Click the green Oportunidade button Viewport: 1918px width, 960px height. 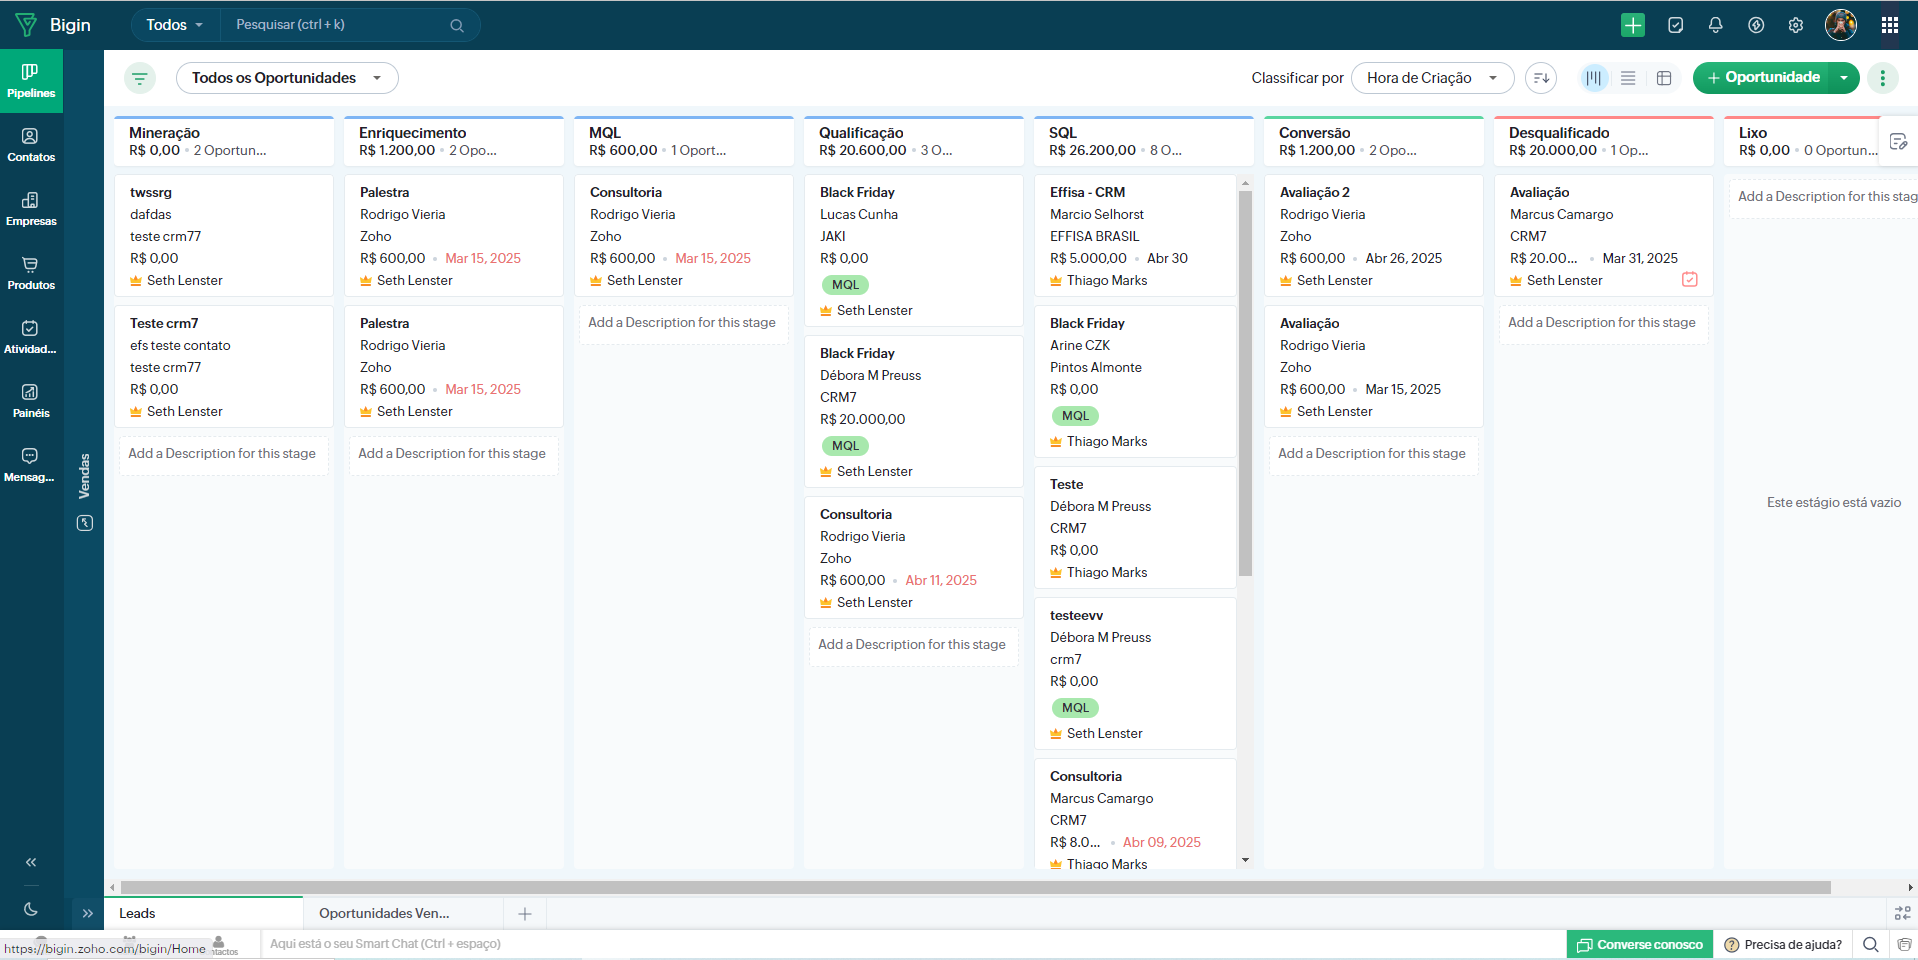[x=1762, y=78]
